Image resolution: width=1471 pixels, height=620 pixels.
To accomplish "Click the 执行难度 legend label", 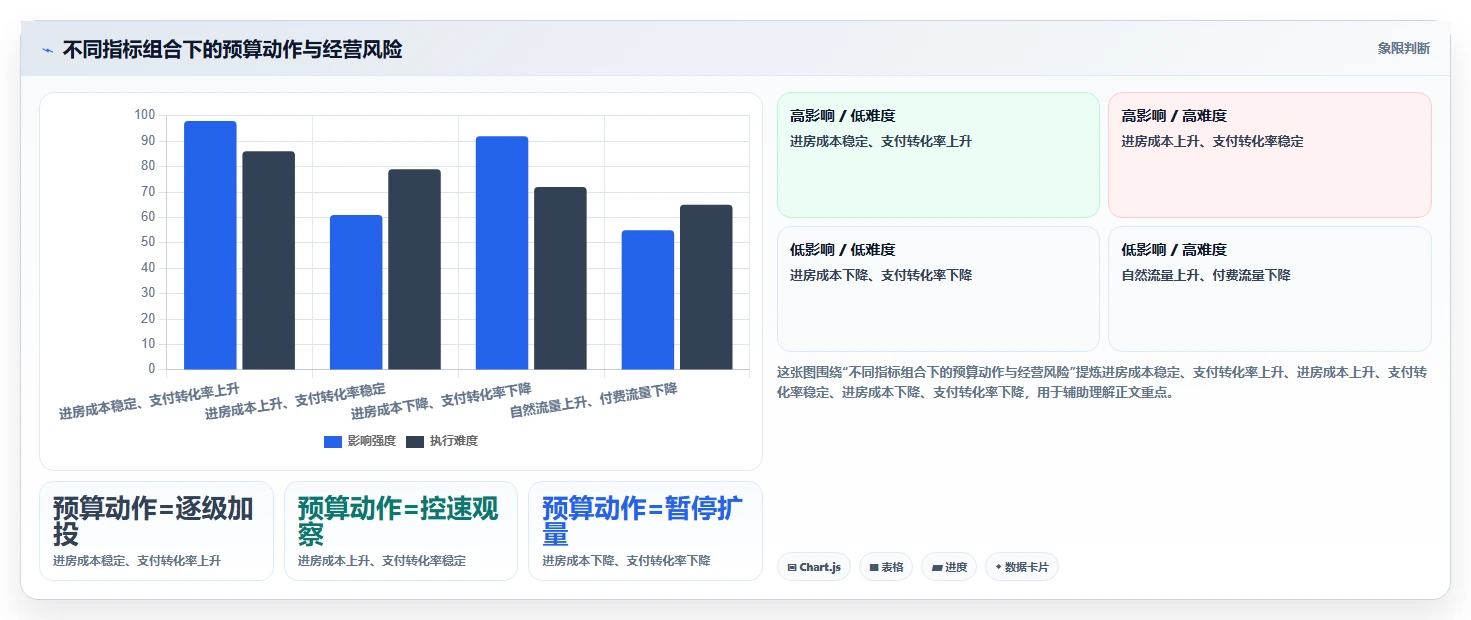I will (x=454, y=441).
